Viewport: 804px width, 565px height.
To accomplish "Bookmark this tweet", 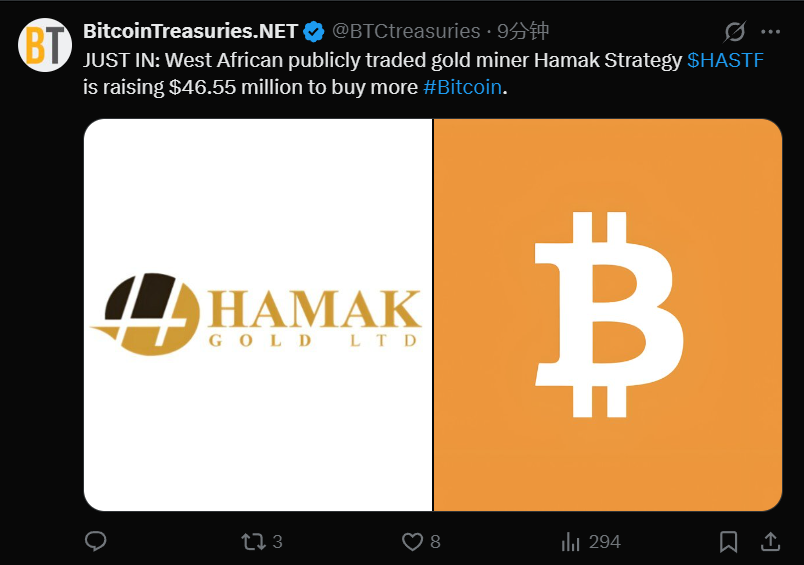I will point(729,541).
